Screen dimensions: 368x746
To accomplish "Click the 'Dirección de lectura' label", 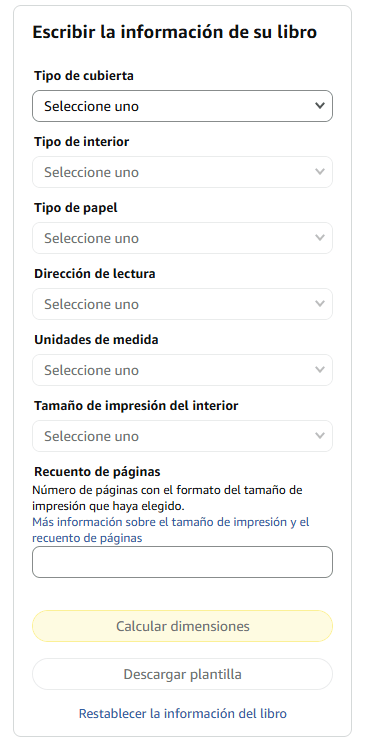I will 95,274.
